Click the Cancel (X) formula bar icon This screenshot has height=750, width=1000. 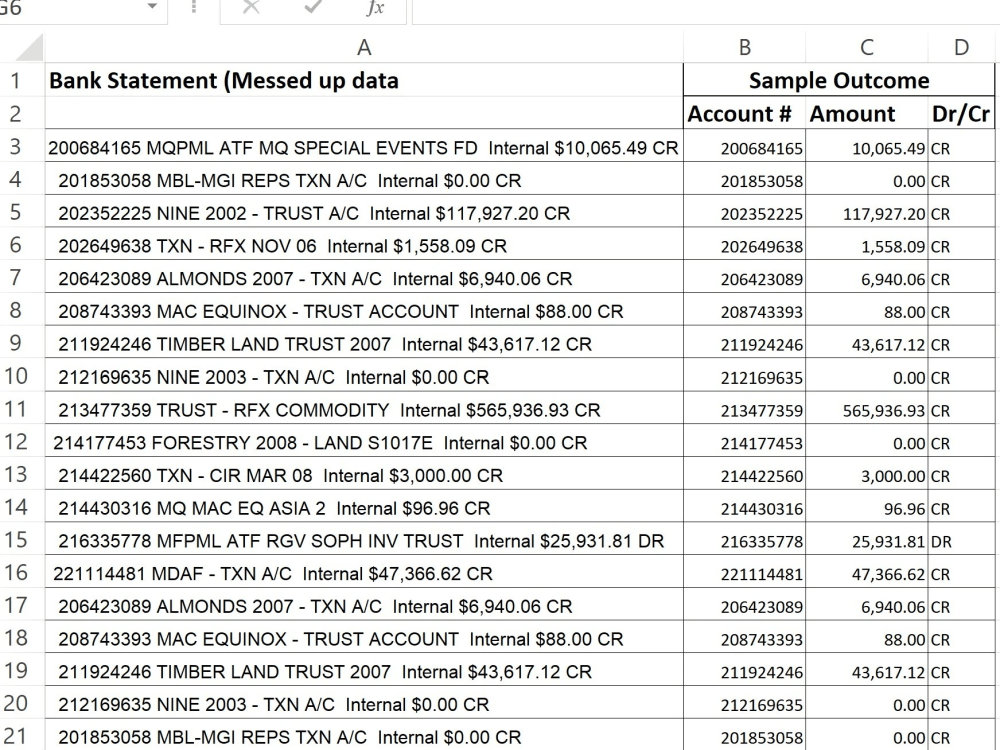point(251,6)
